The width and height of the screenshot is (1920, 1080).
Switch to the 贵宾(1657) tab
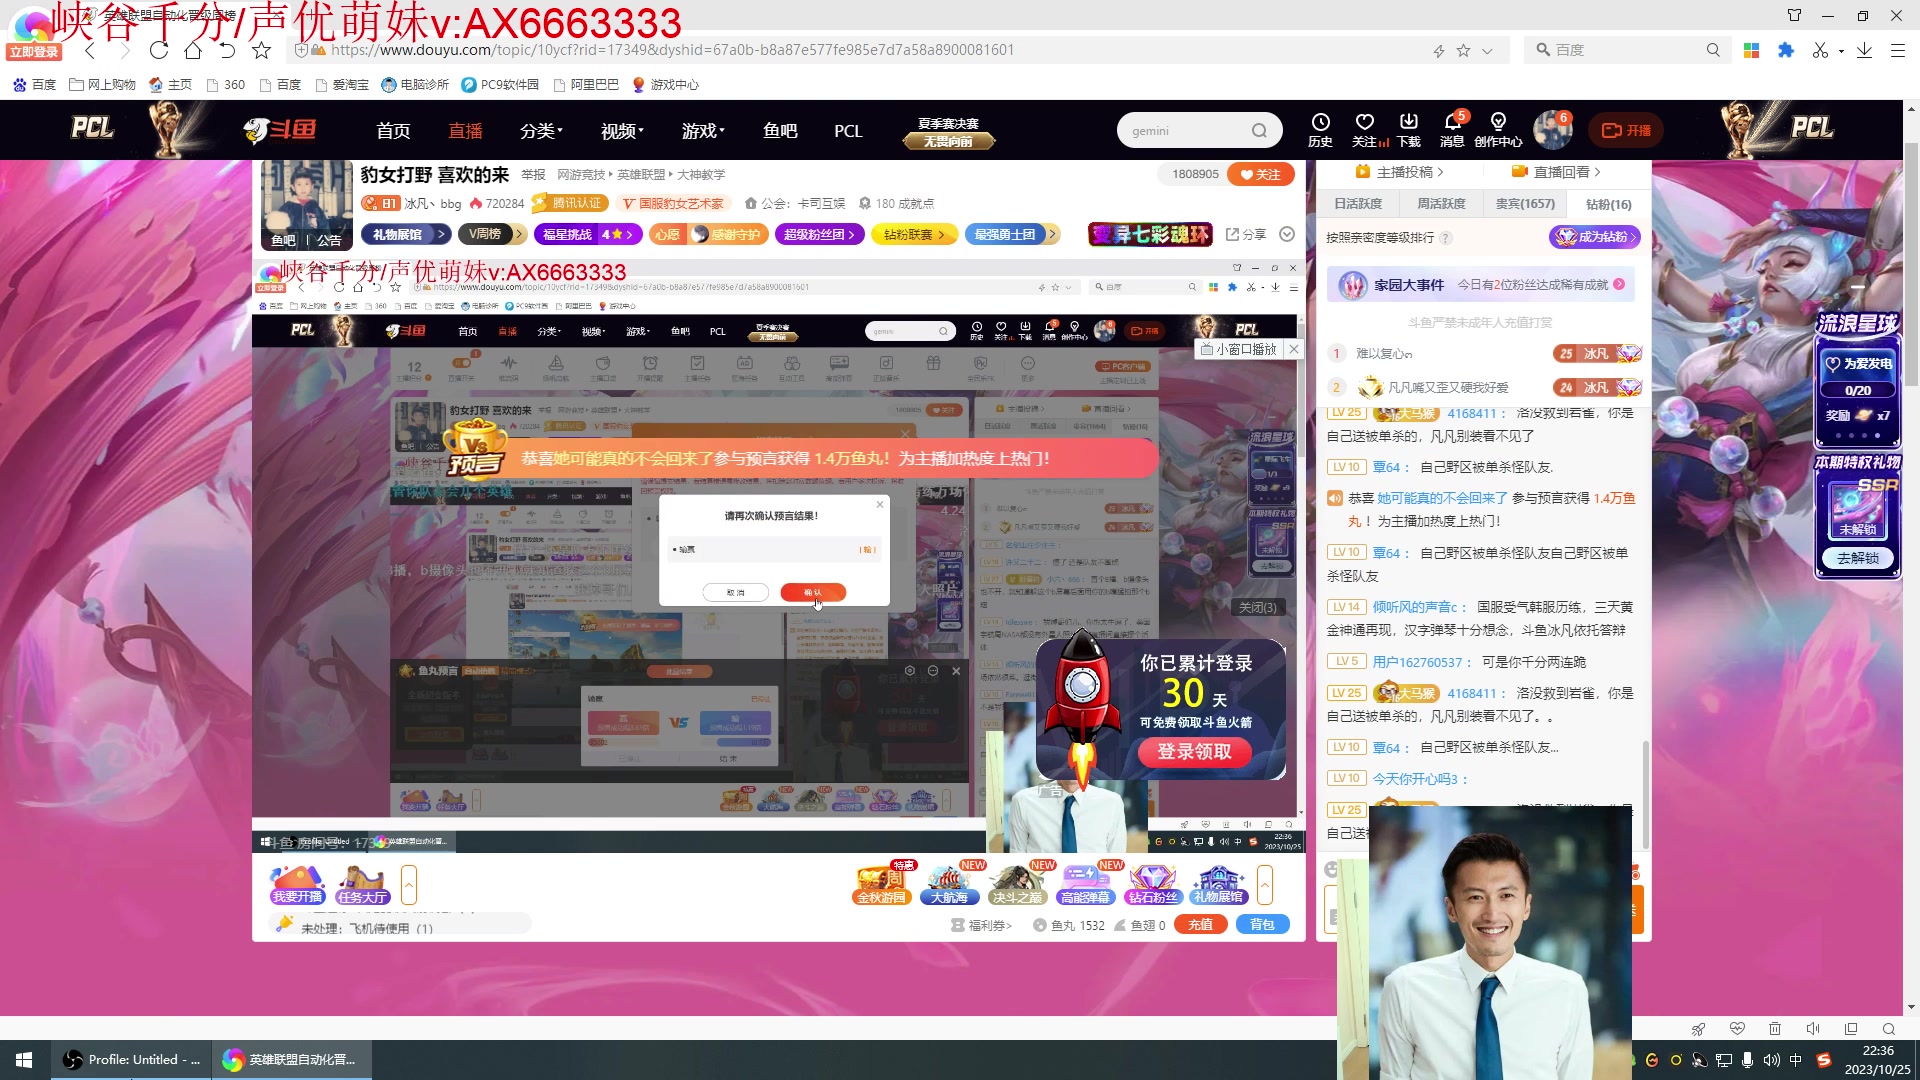tap(1524, 204)
